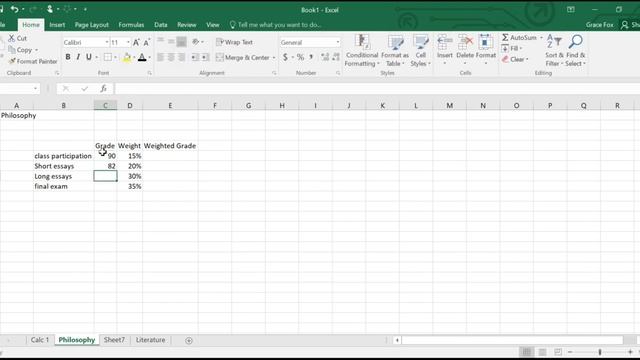Click Increase Decimal button
This screenshot has width=640, height=360.
pyautogui.click(x=325, y=57)
